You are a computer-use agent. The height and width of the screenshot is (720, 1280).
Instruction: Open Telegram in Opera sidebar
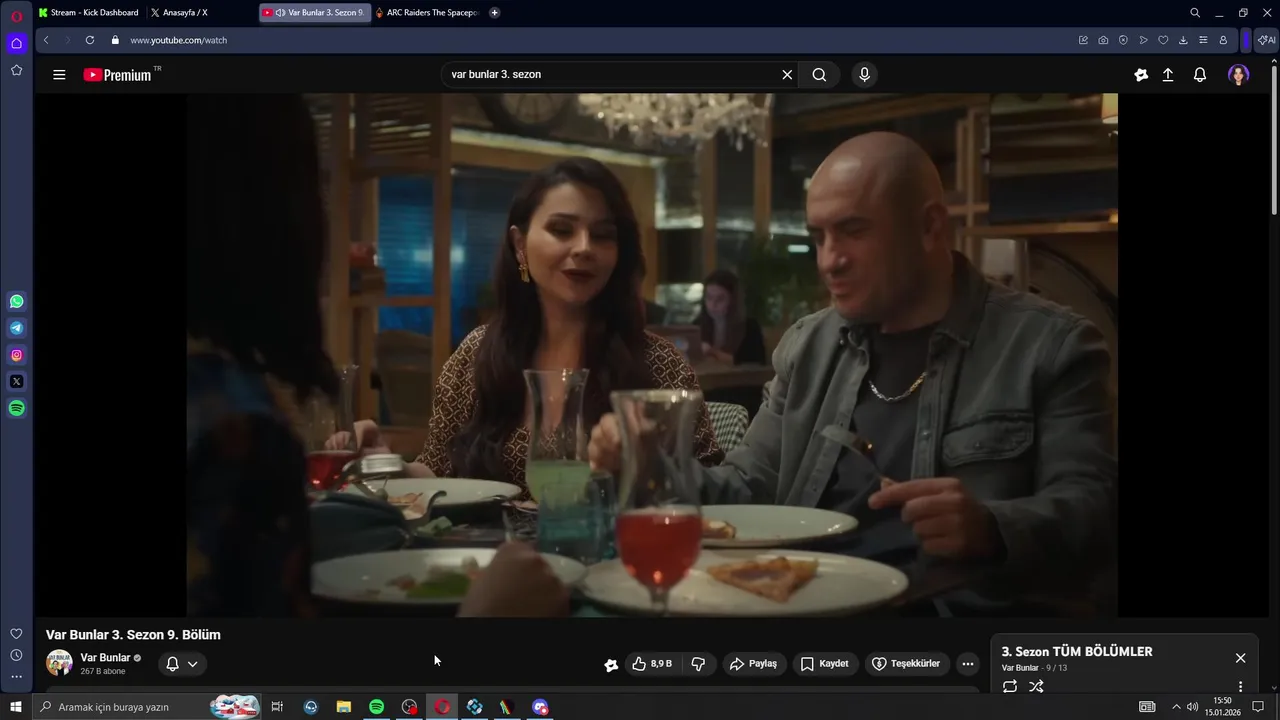16,328
